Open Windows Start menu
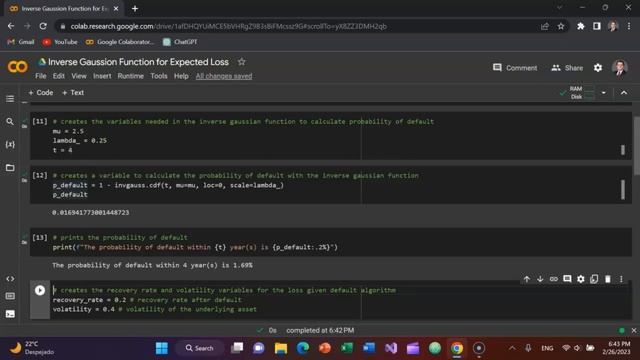 coord(162,348)
